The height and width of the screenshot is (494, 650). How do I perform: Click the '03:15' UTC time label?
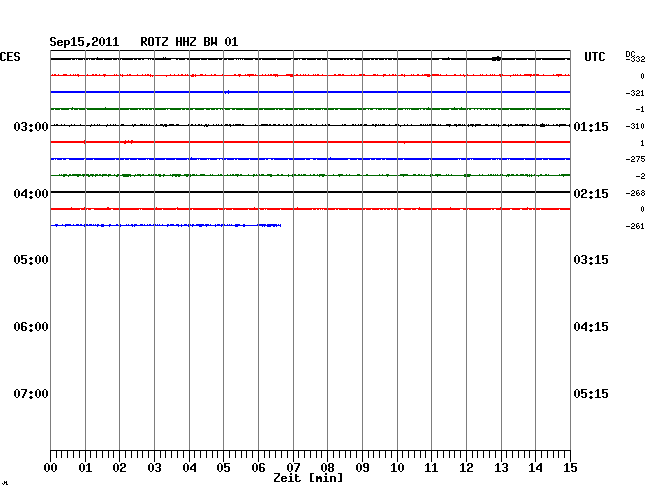591,260
